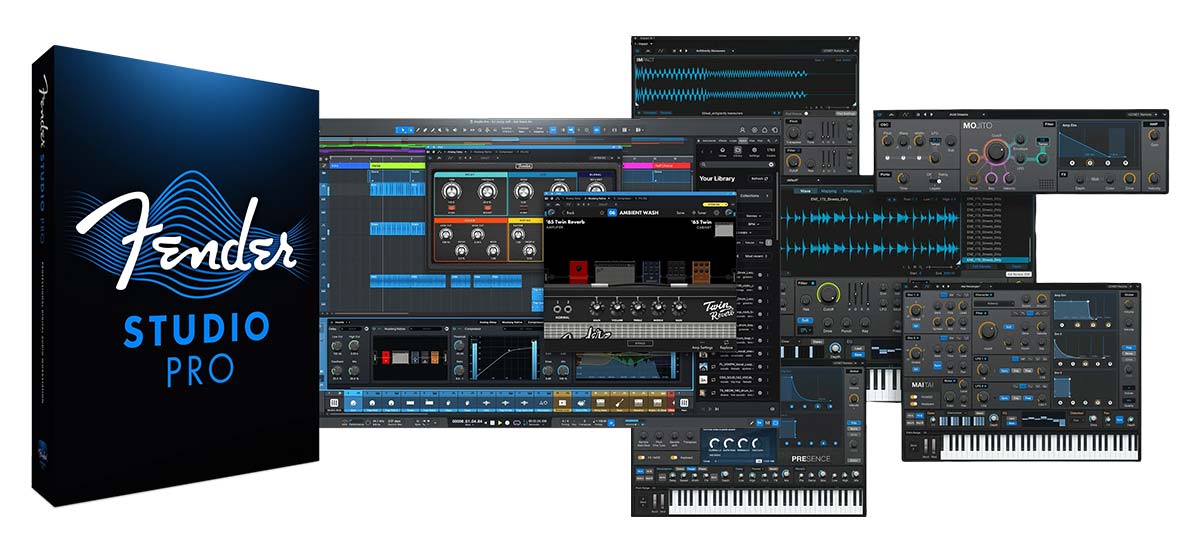Viewport: 1200px width, 555px height.
Task: Click the orange pedal on the Ambient Wash pedalboard
Action: click(x=701, y=272)
